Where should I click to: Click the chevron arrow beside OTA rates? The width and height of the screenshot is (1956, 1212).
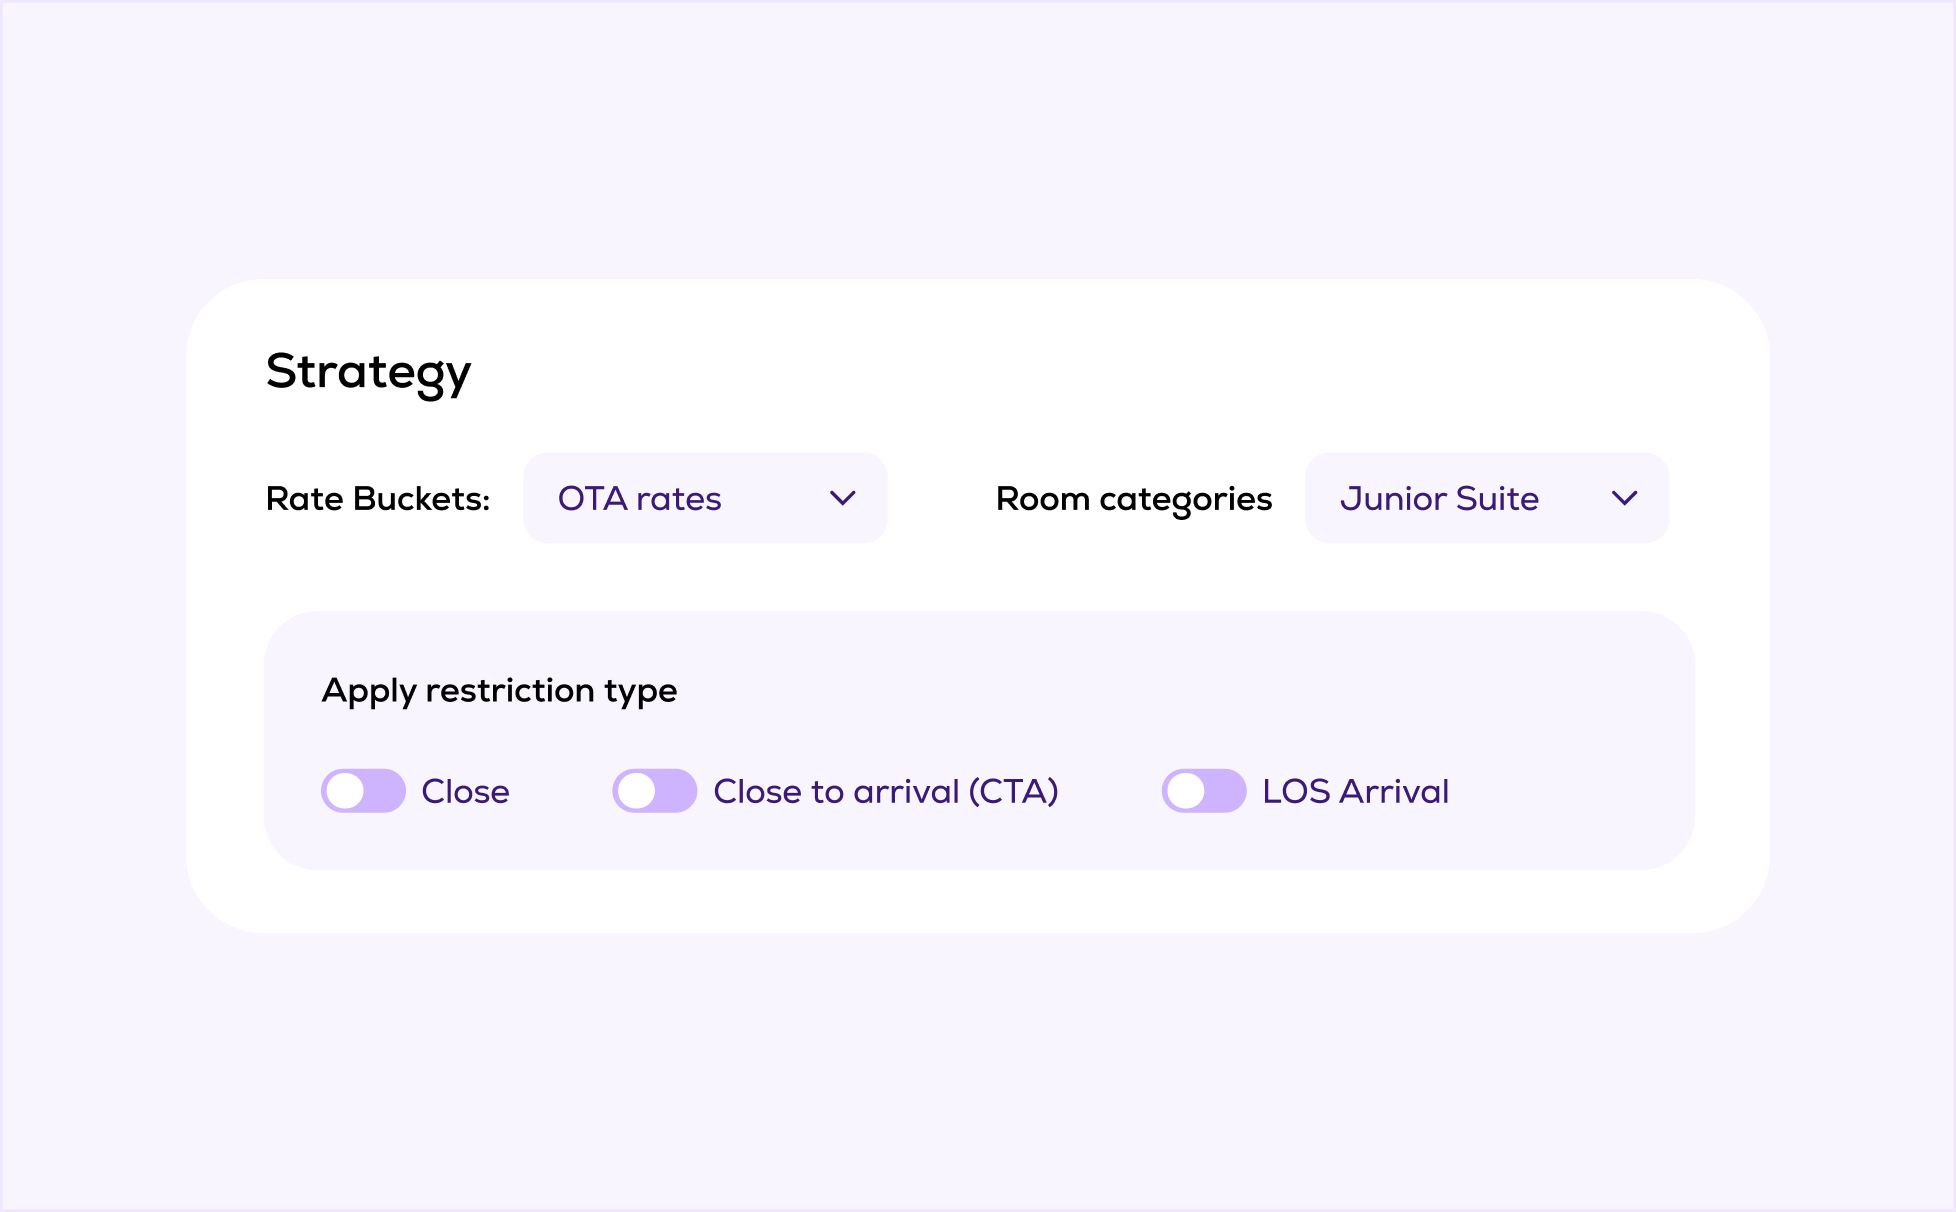[x=843, y=498]
